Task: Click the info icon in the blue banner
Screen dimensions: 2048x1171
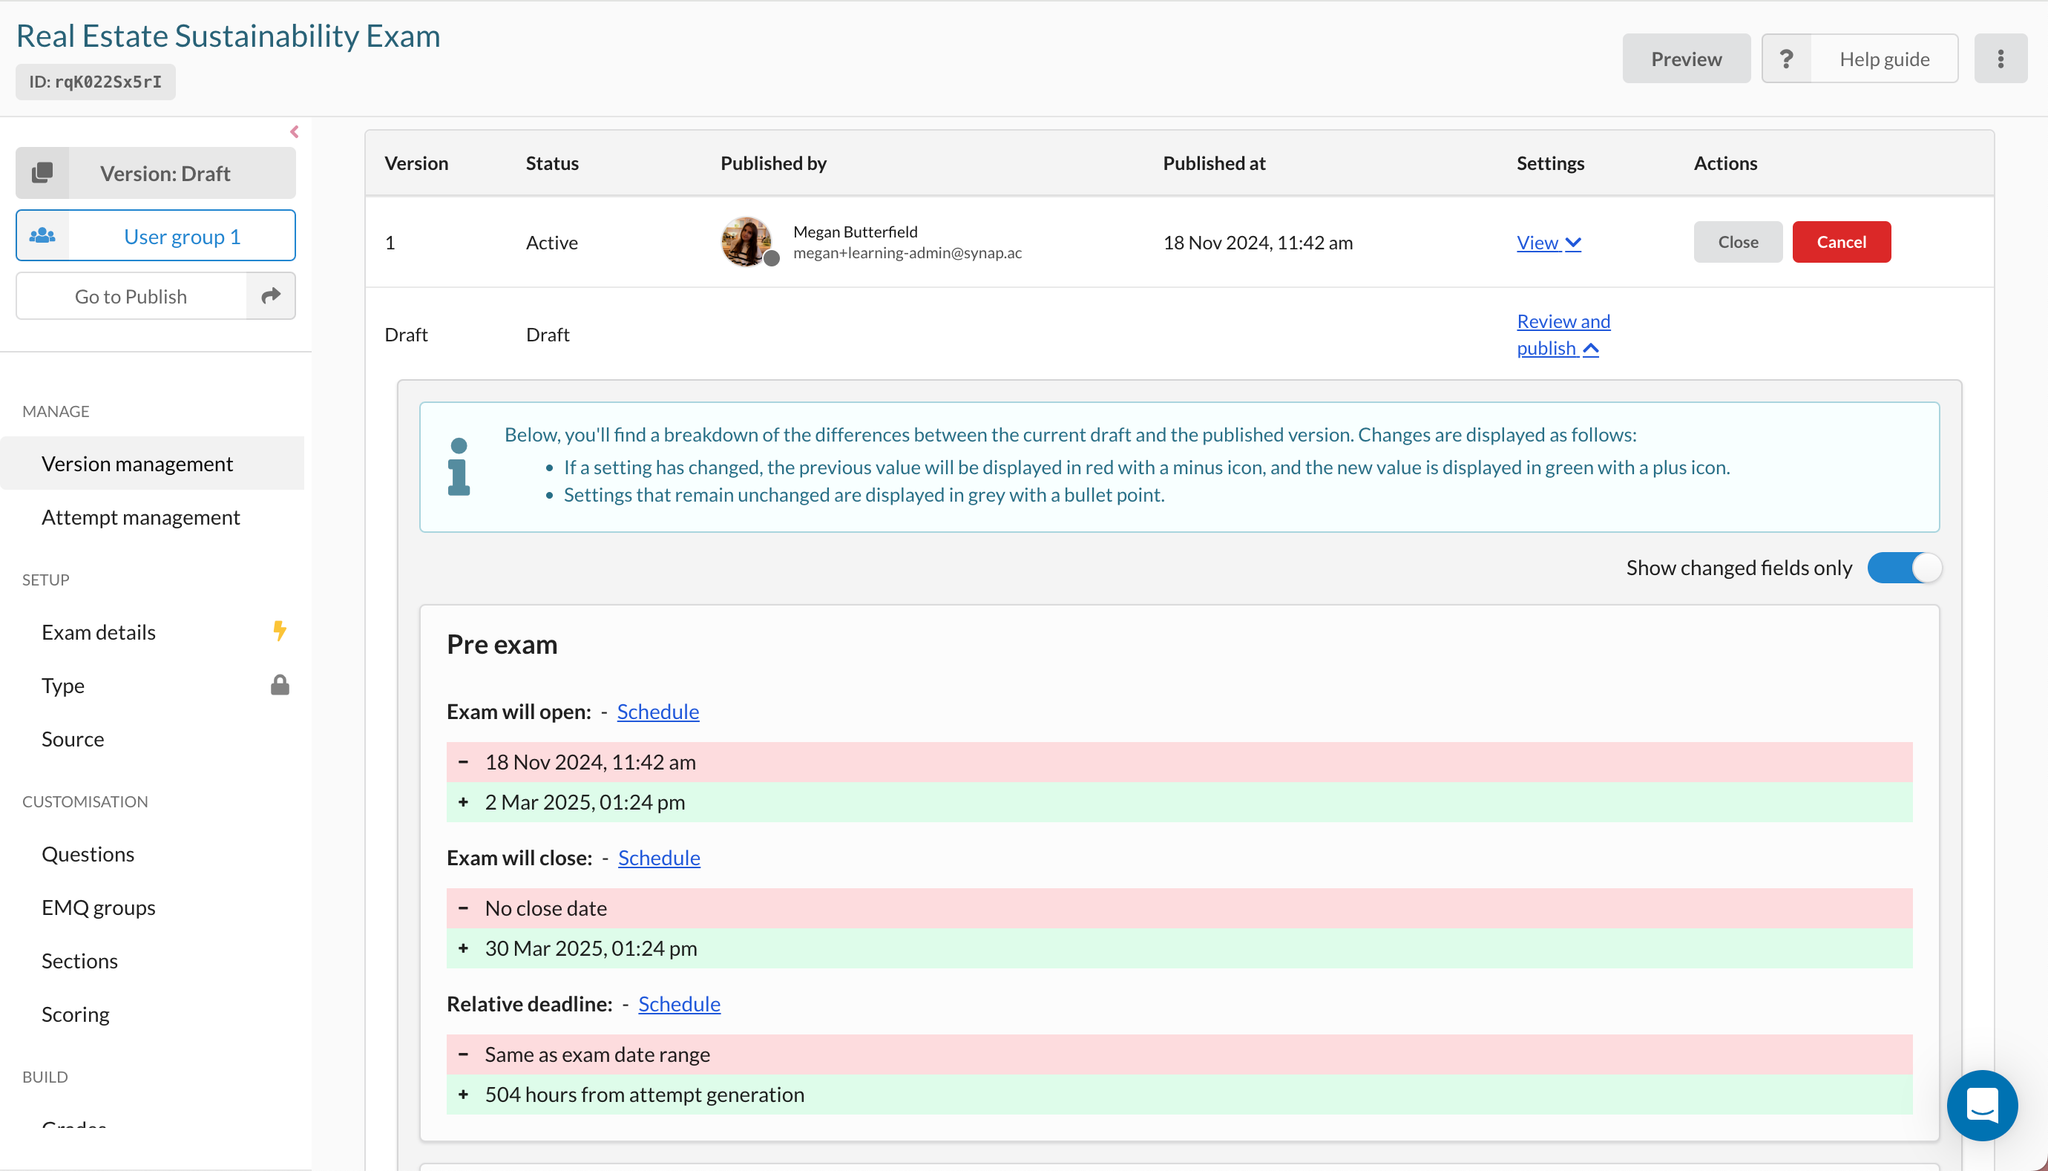Action: [459, 466]
